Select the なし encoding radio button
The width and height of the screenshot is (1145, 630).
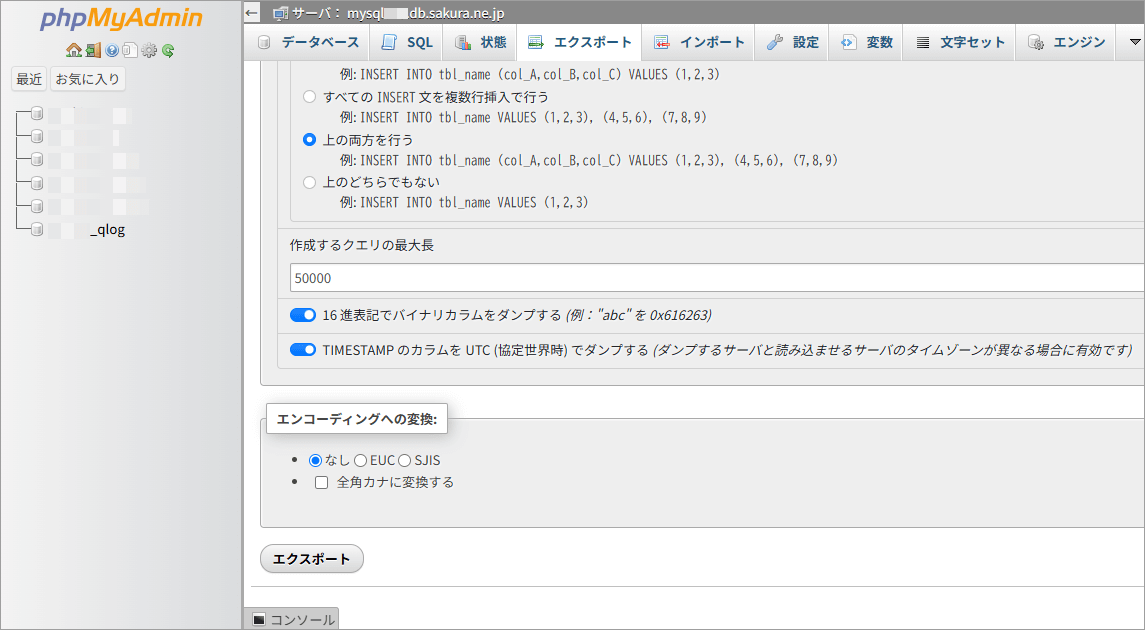(315, 460)
